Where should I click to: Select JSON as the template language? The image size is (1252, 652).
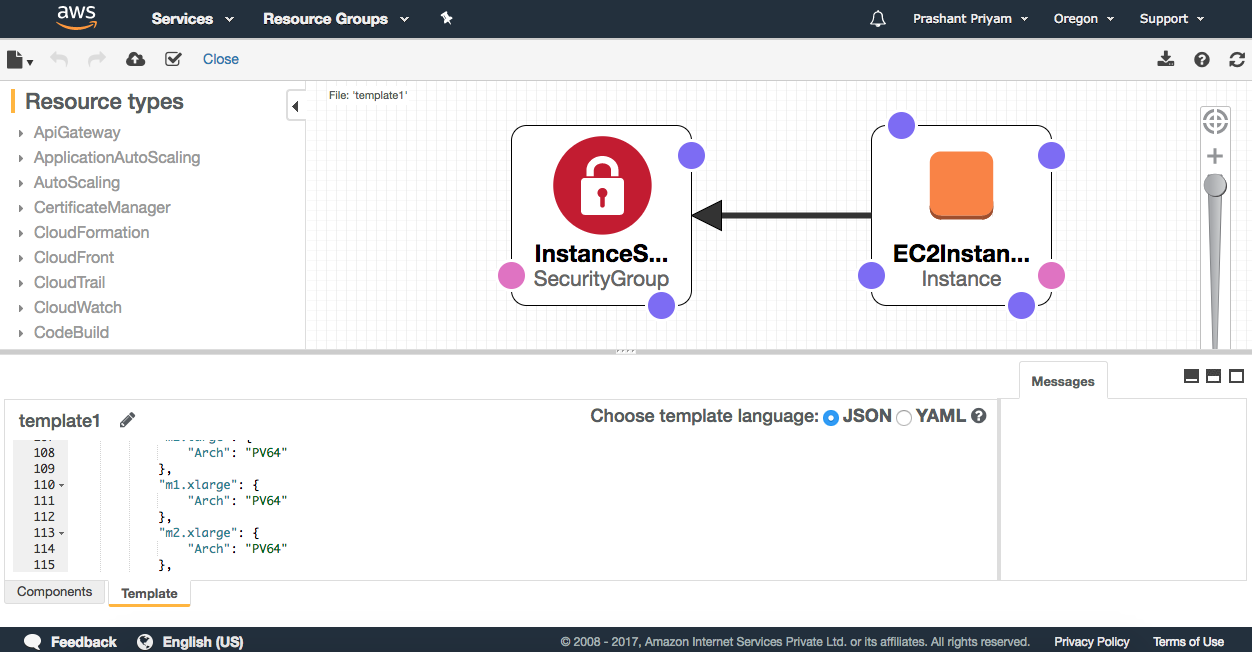[x=830, y=418]
